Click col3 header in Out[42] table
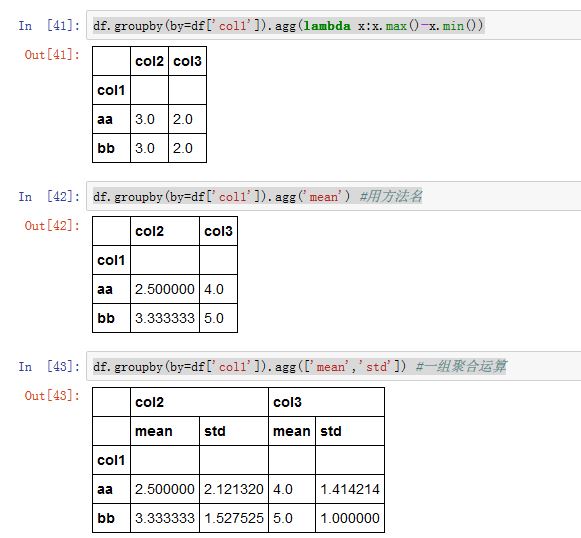This screenshot has height=538, width=581. click(218, 231)
